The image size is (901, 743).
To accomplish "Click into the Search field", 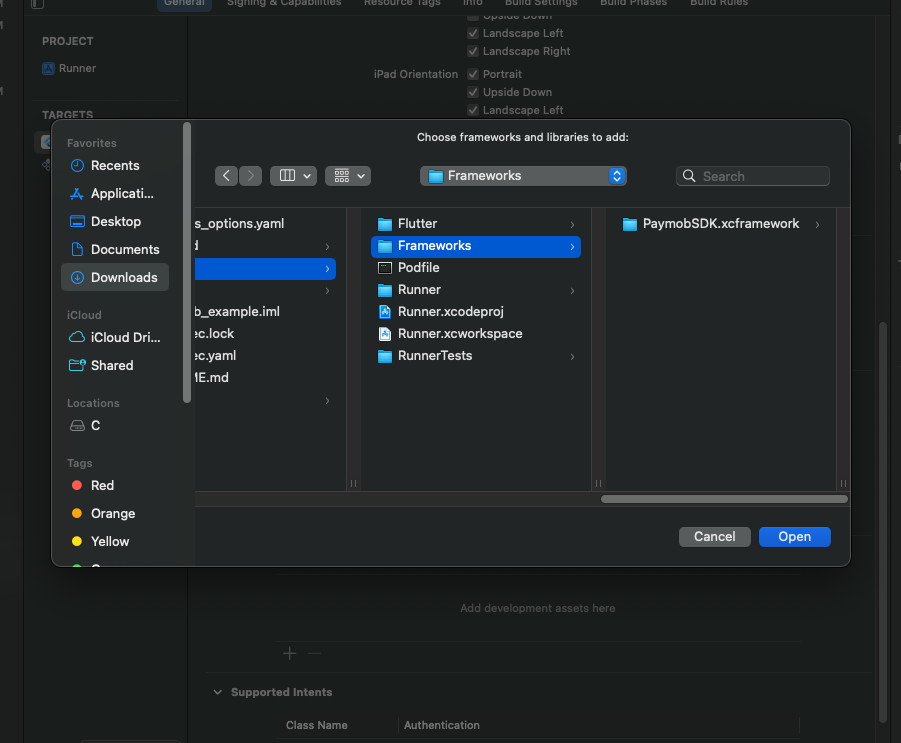I will click(x=753, y=176).
